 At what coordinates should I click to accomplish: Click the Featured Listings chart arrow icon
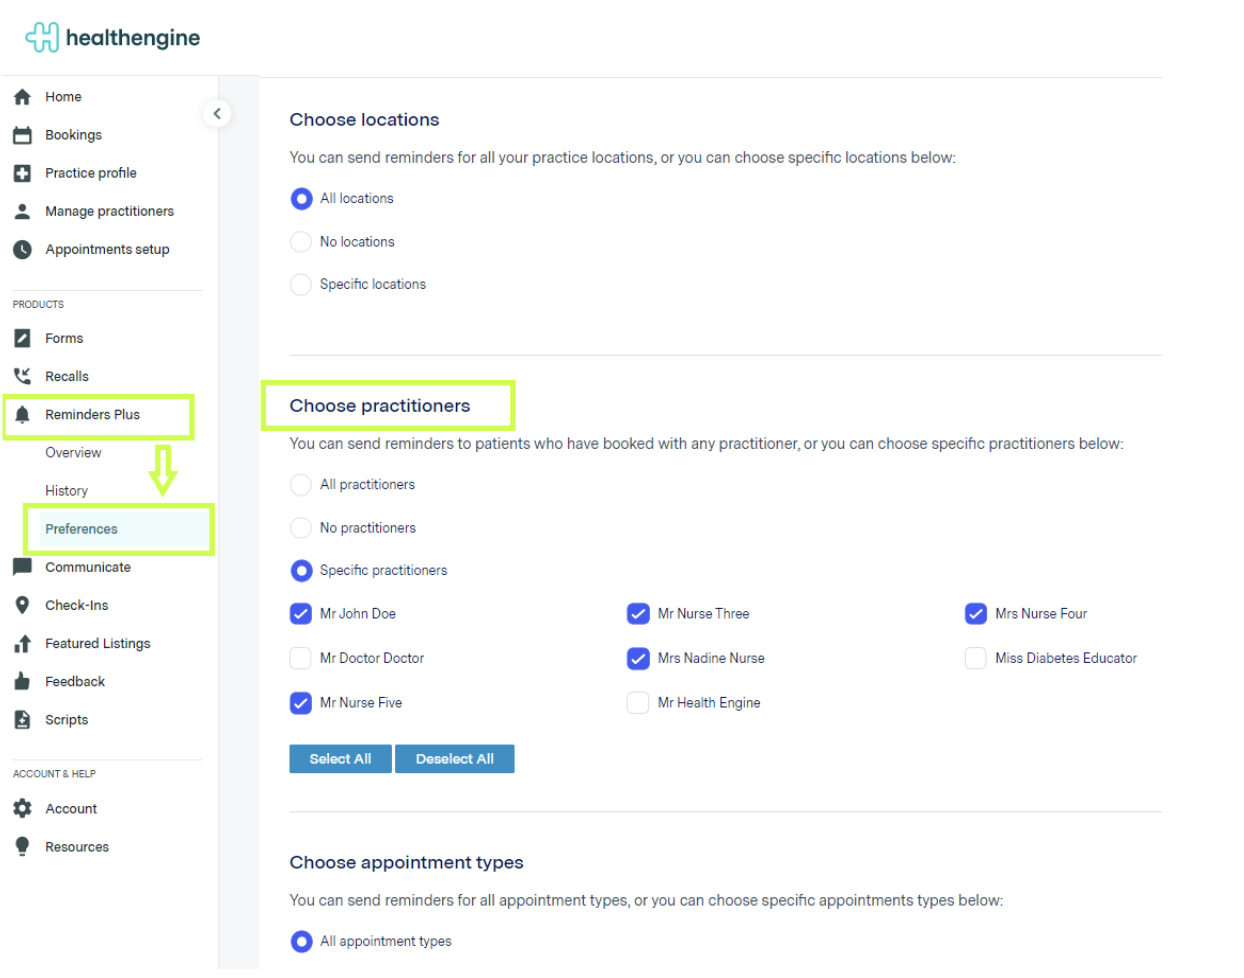(x=22, y=644)
